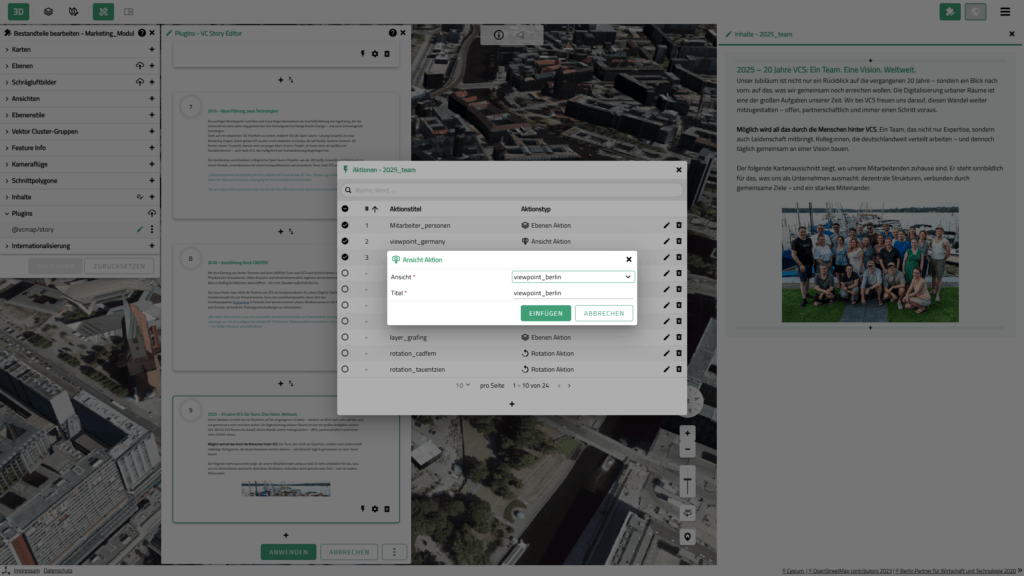Uncheck the row number 3 checkbox
The image size is (1024, 576).
click(x=345, y=257)
